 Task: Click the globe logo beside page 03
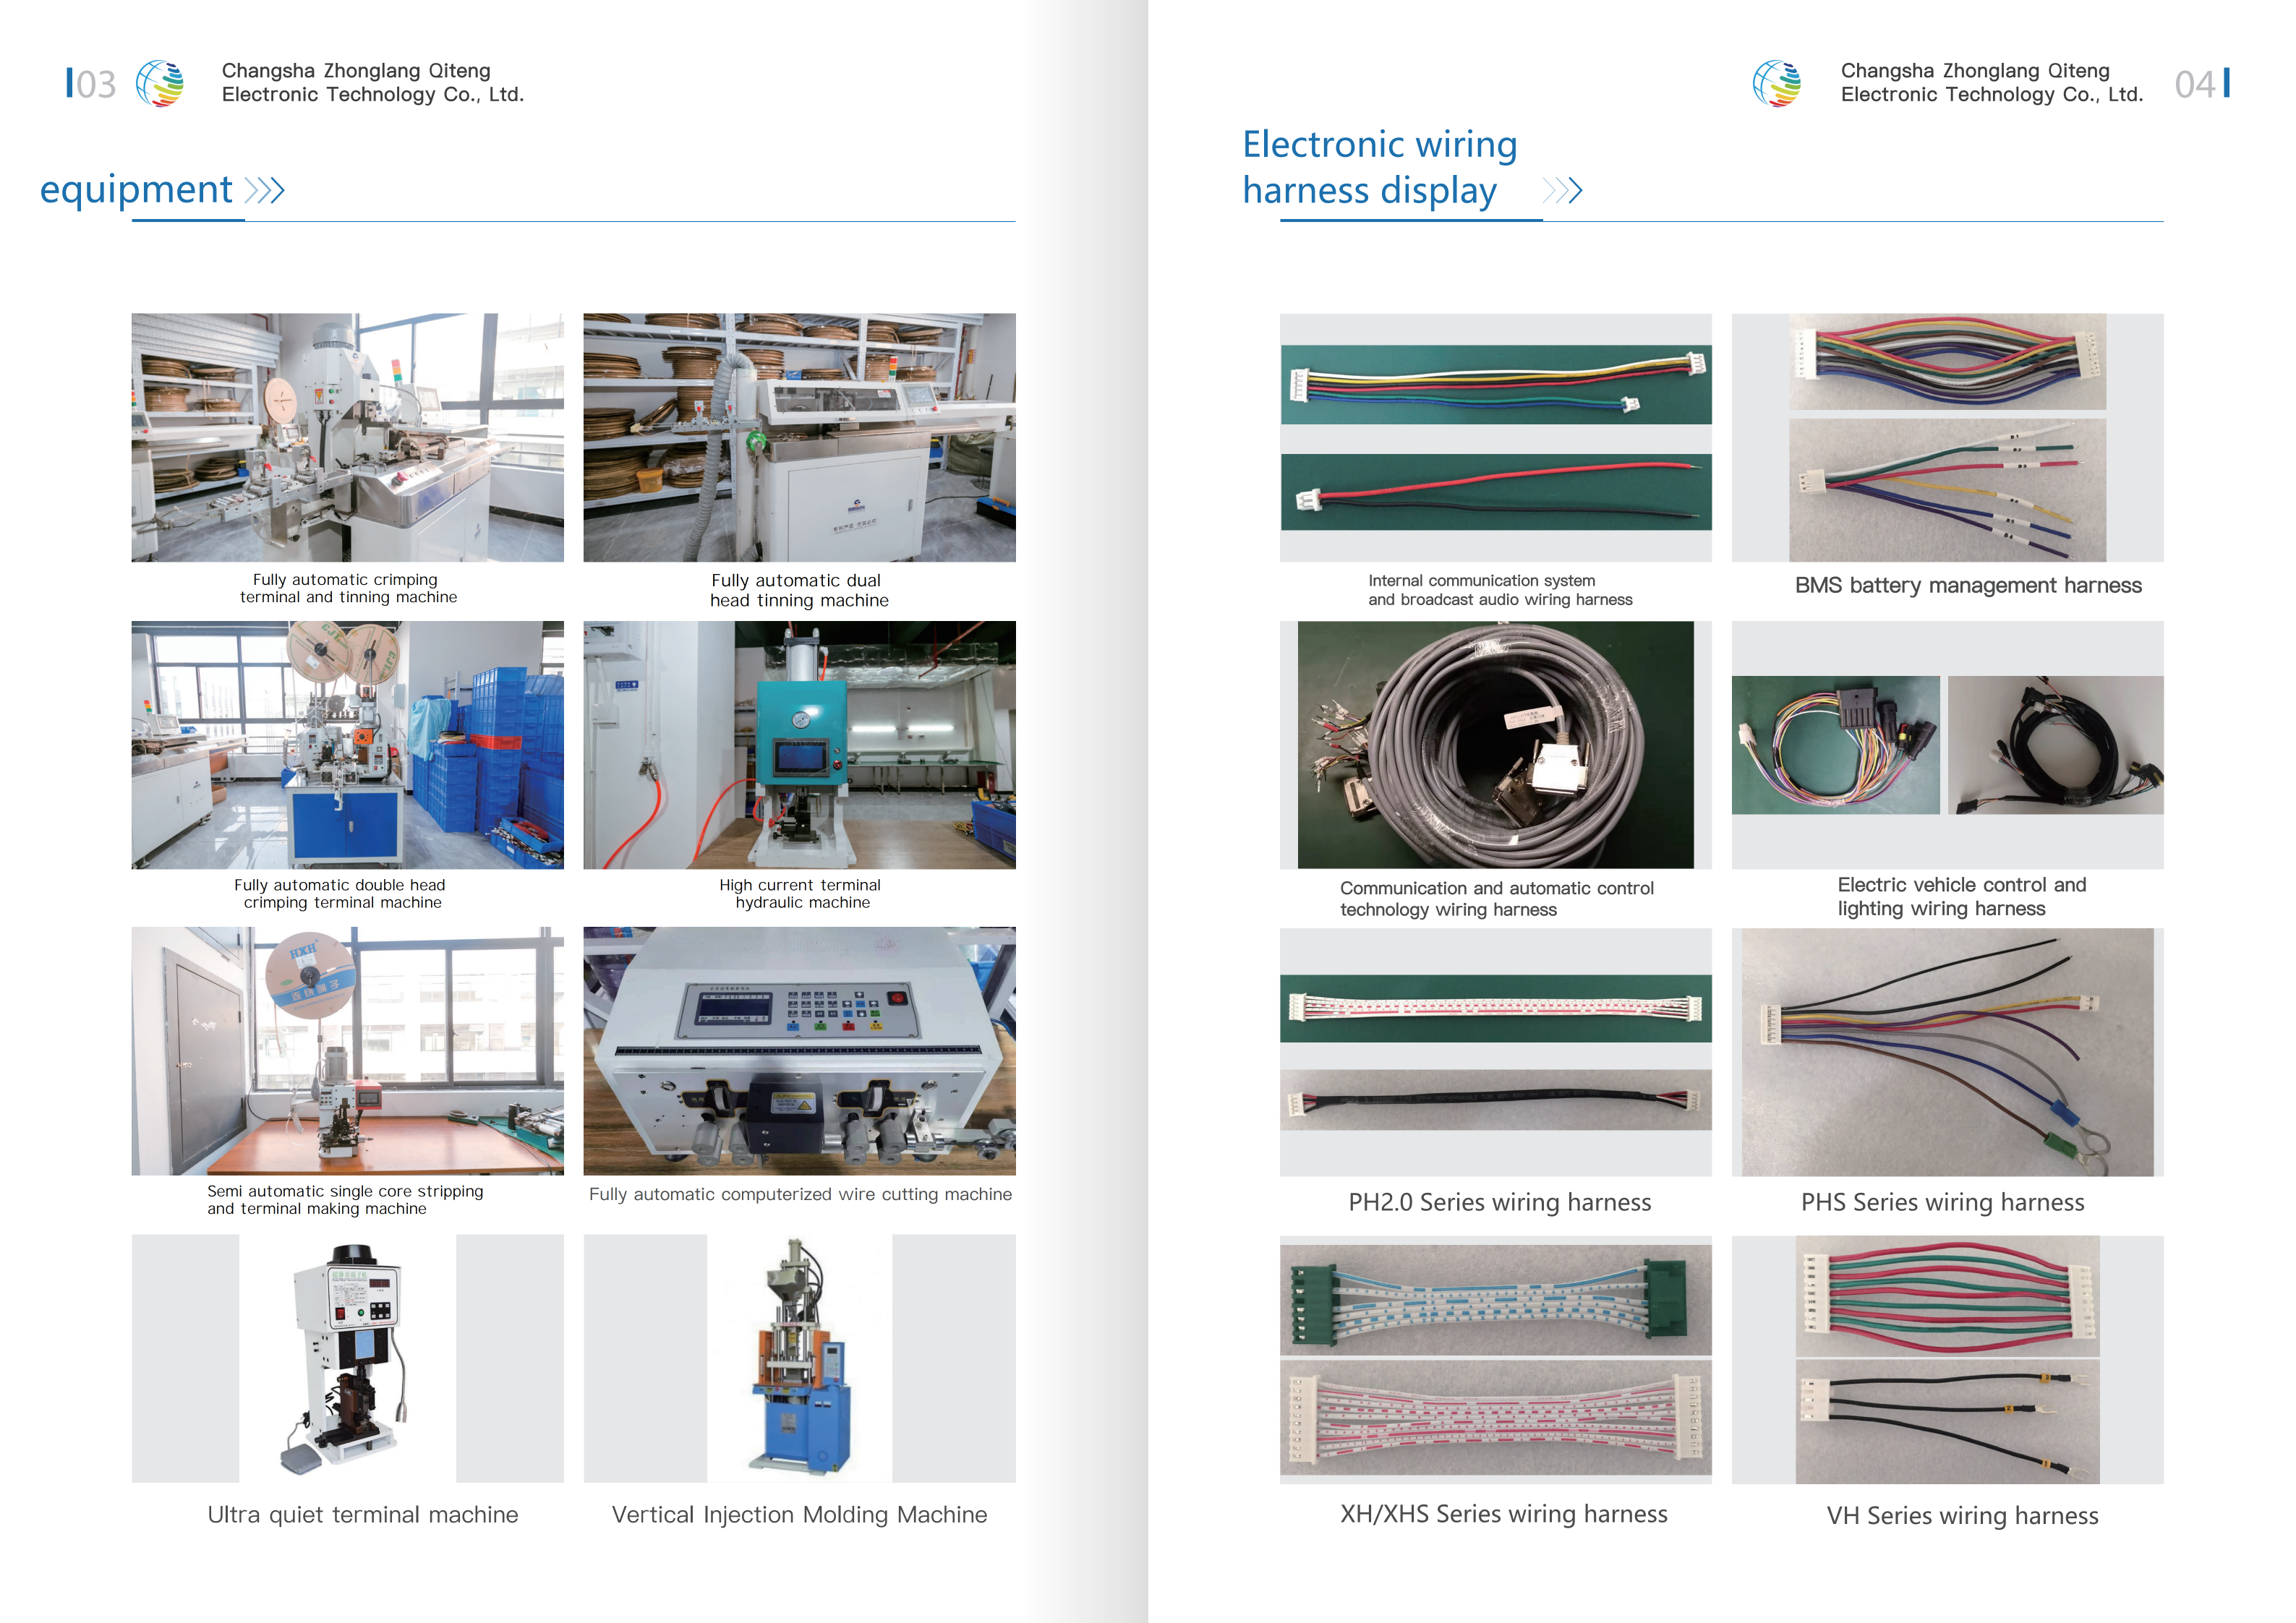(x=160, y=83)
